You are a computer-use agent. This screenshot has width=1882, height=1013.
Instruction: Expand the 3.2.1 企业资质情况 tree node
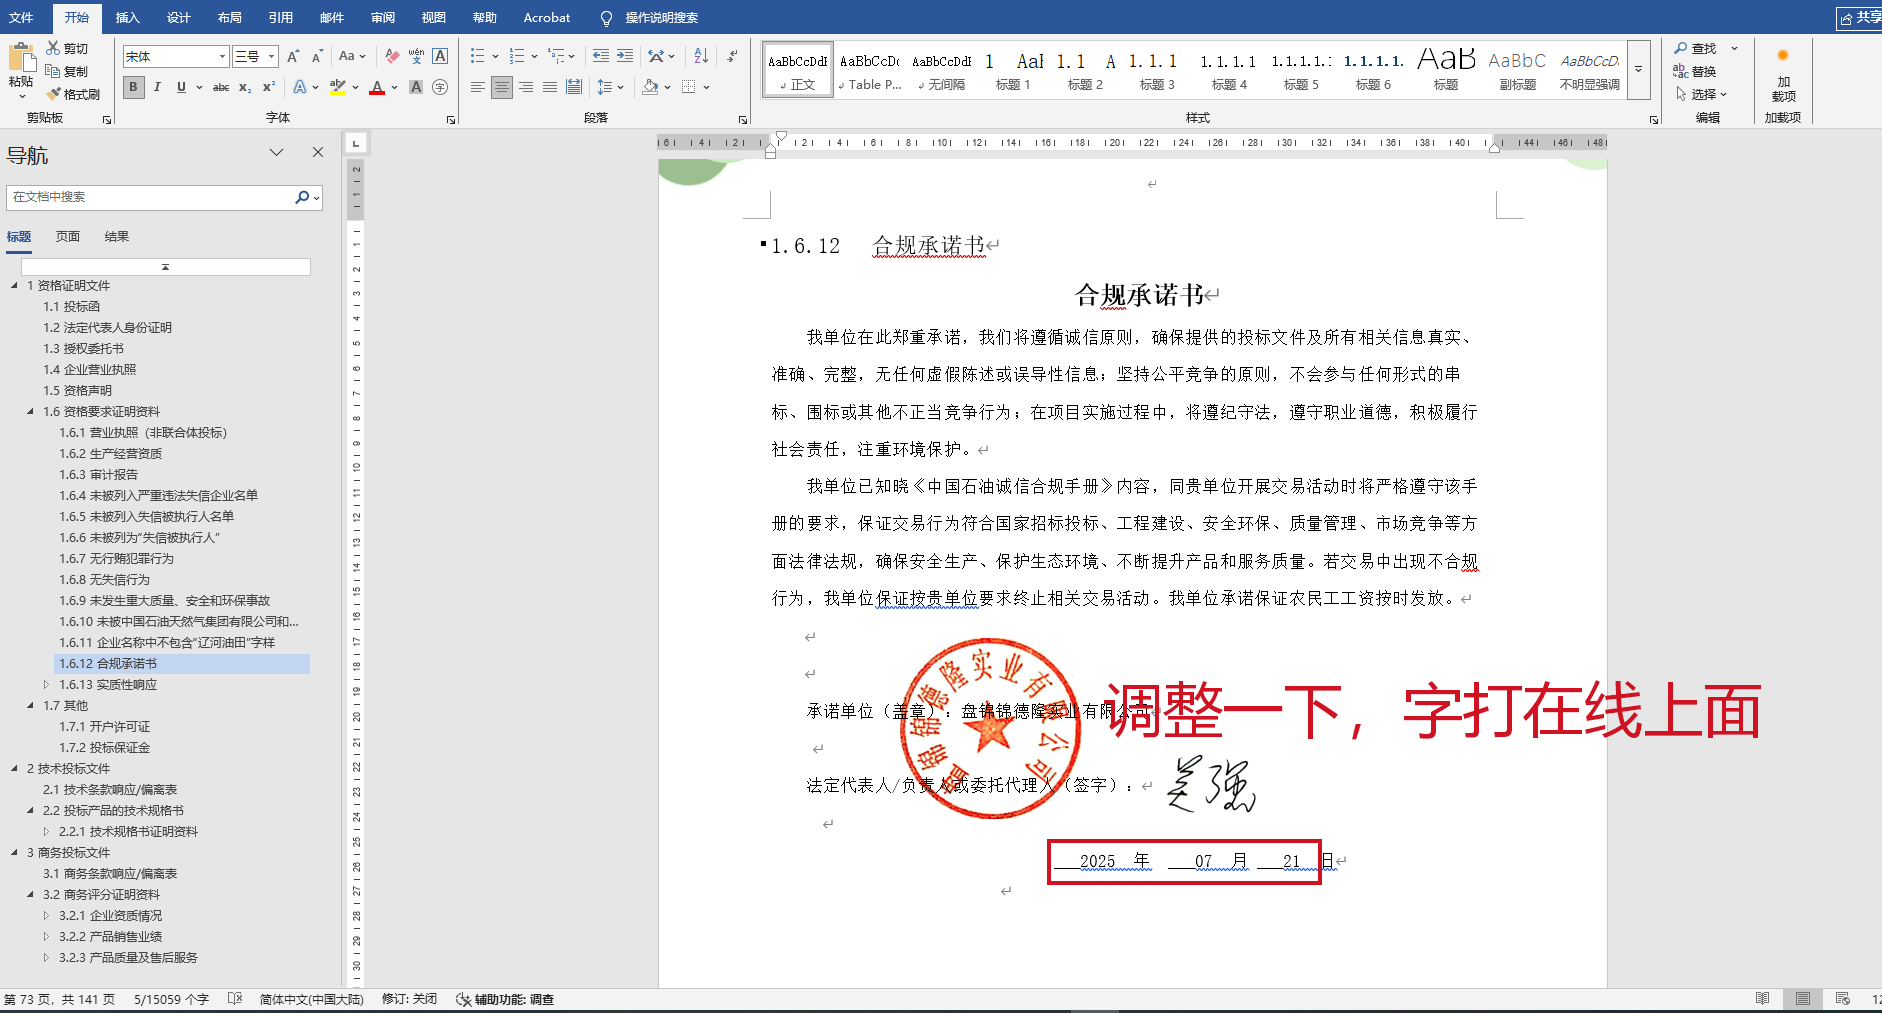[x=46, y=915]
